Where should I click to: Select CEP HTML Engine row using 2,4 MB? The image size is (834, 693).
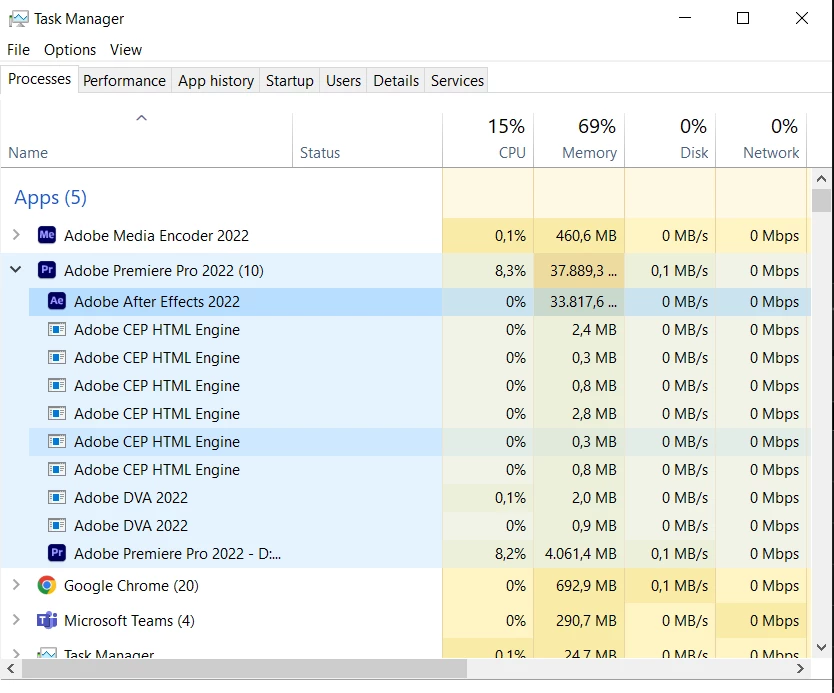420,330
